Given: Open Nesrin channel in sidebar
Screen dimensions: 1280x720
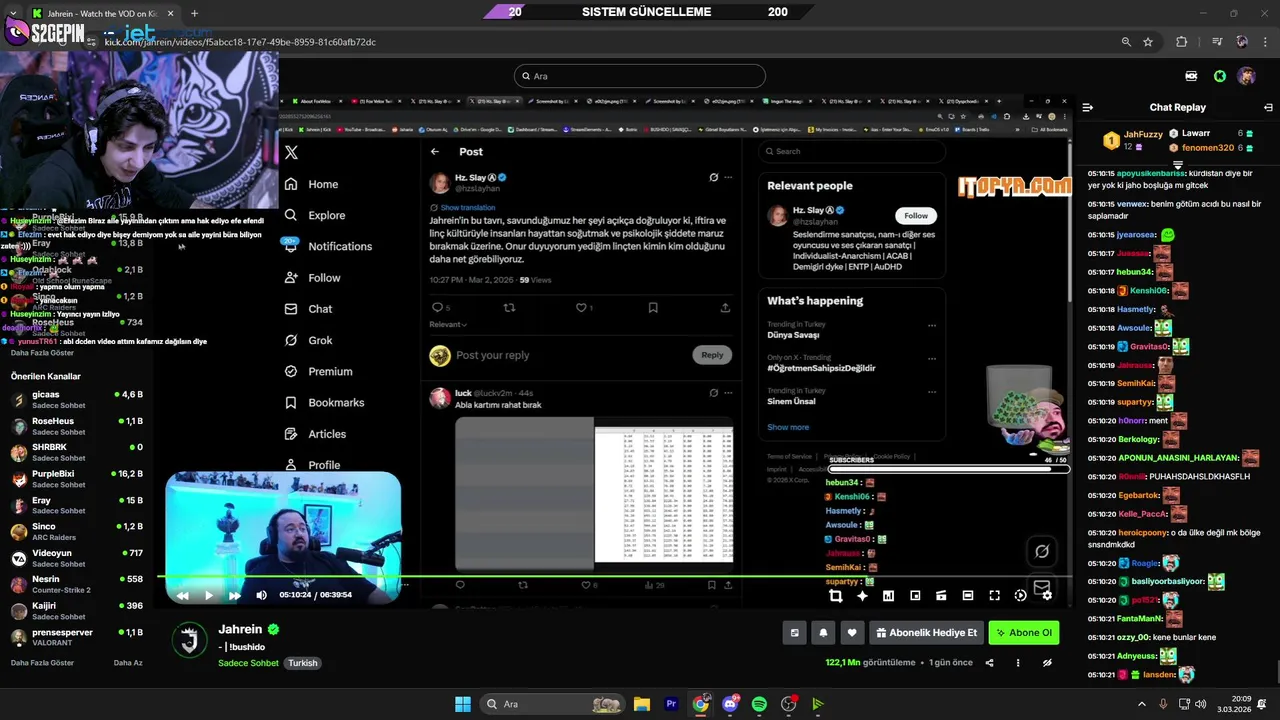Looking at the screenshot, I should (x=77, y=584).
